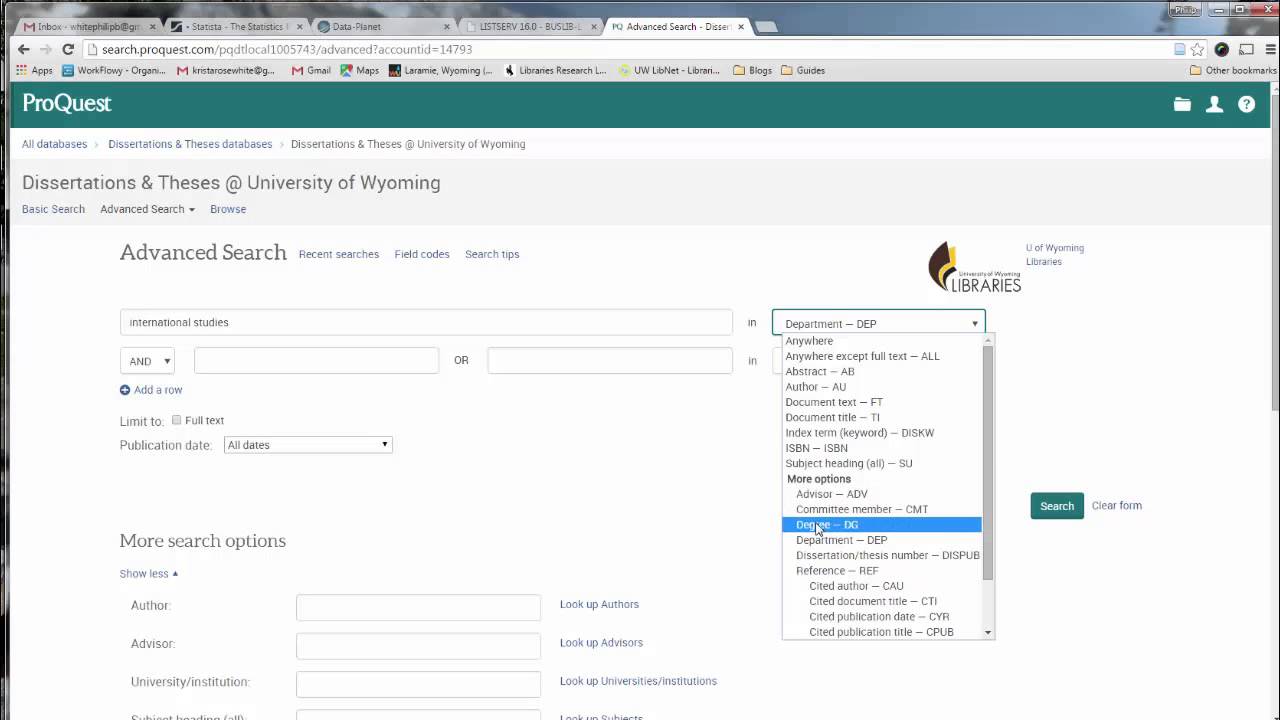Open Recent searches link
Screen dimensions: 1280x720
click(339, 254)
